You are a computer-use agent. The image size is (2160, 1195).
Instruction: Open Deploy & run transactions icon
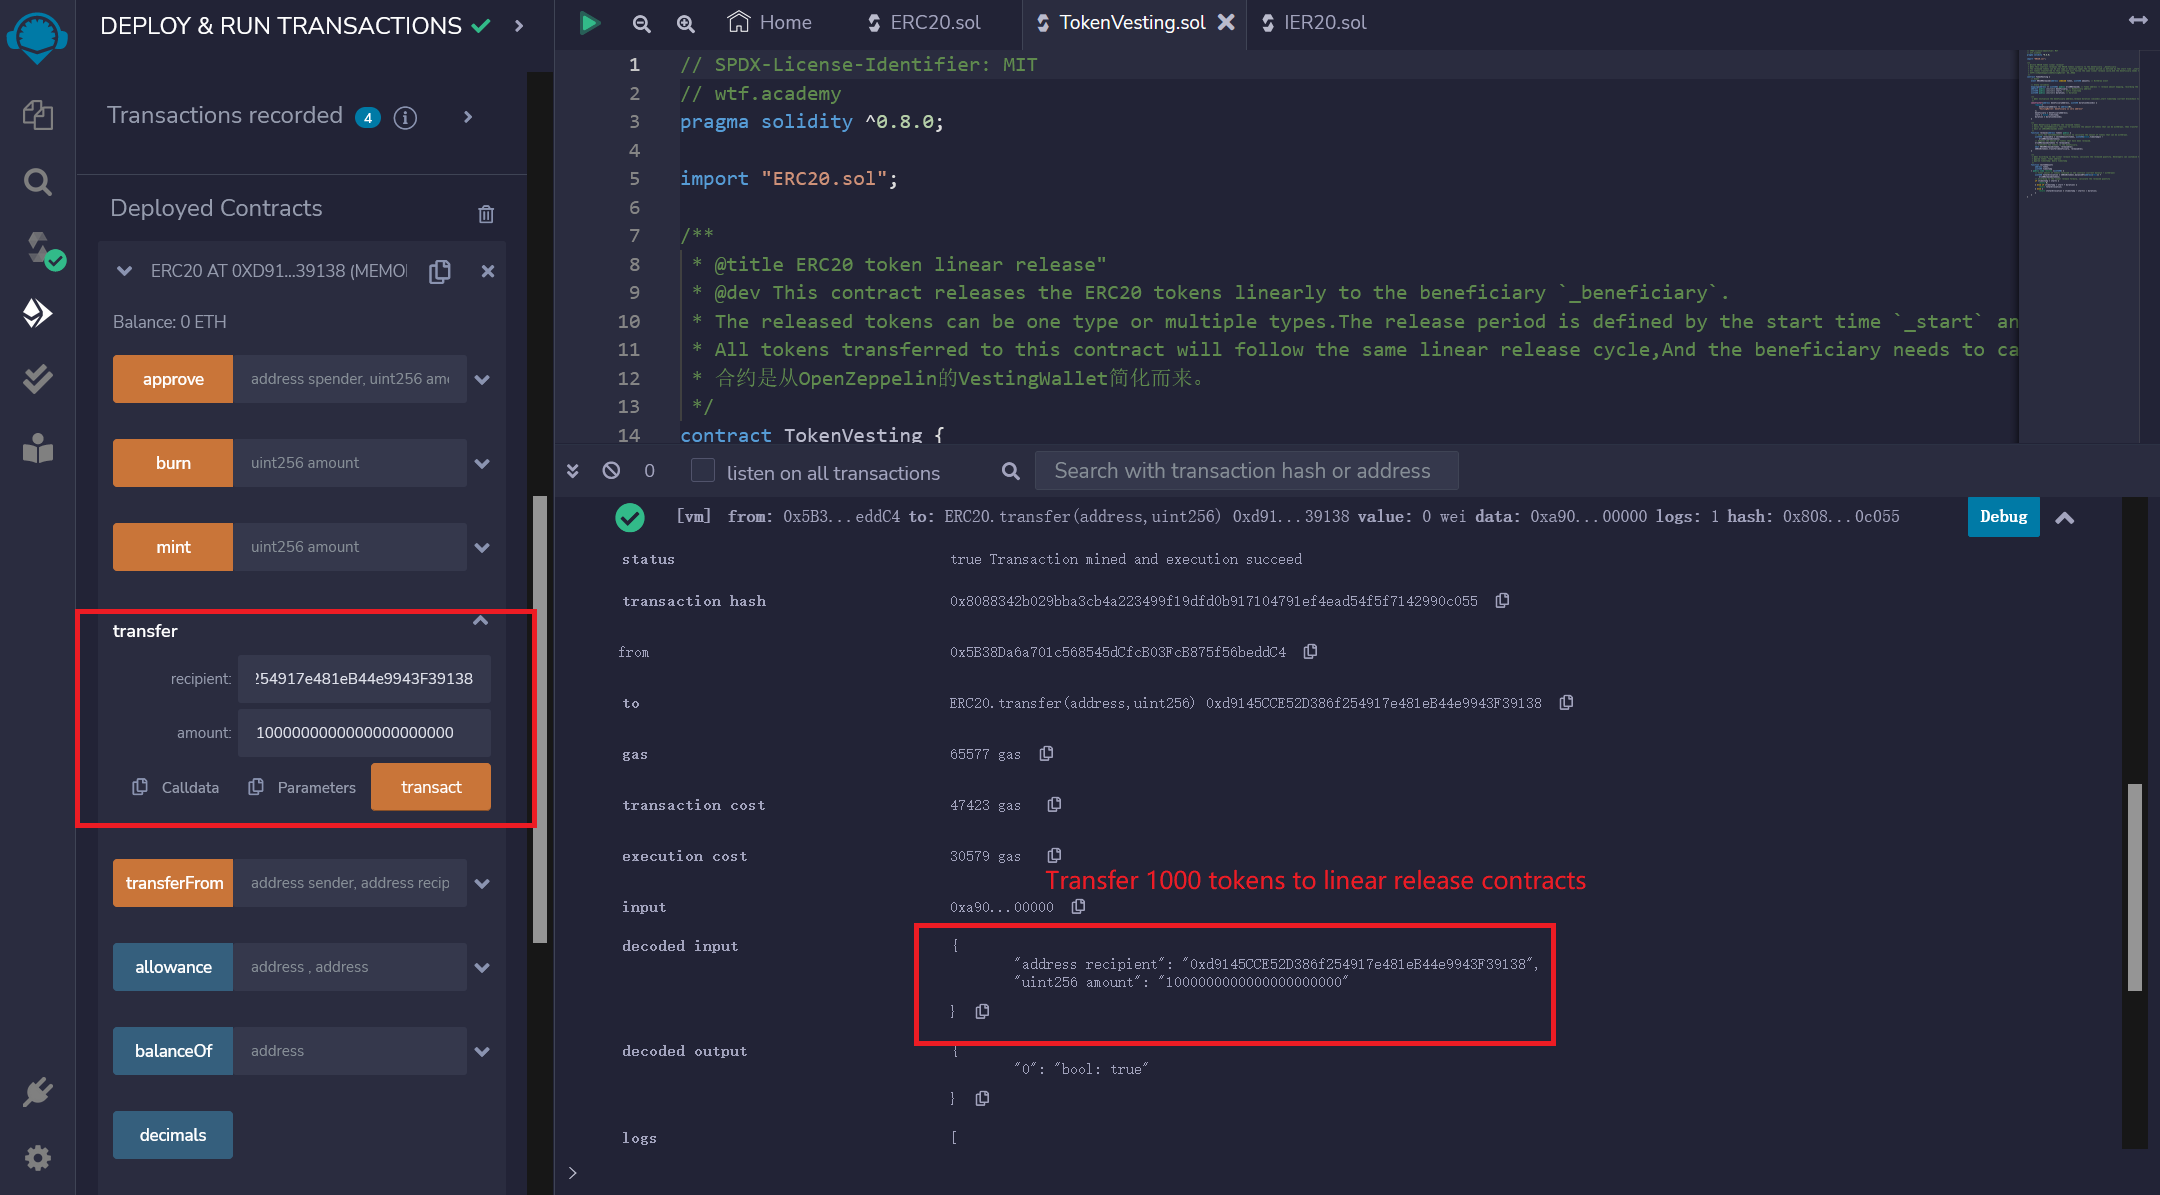click(37, 313)
